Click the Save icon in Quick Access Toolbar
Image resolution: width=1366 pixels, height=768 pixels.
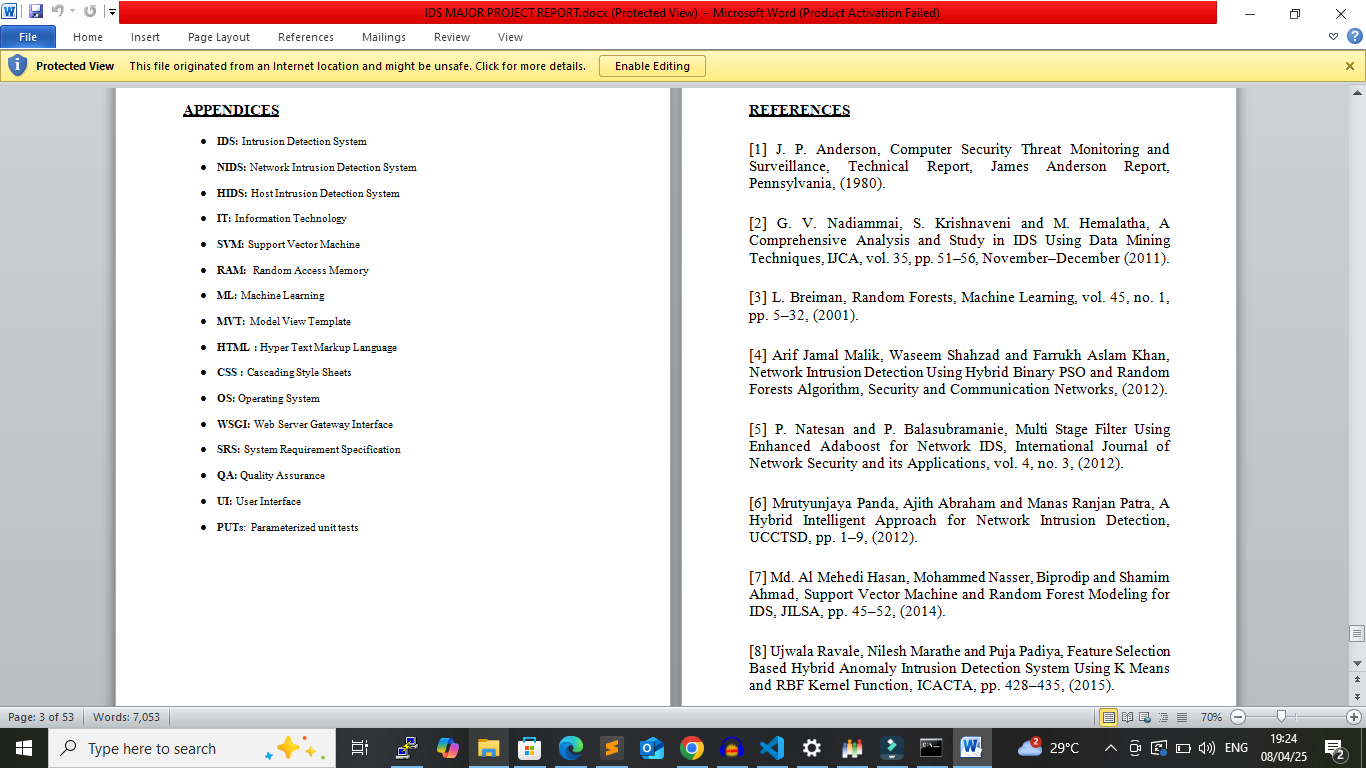(36, 13)
